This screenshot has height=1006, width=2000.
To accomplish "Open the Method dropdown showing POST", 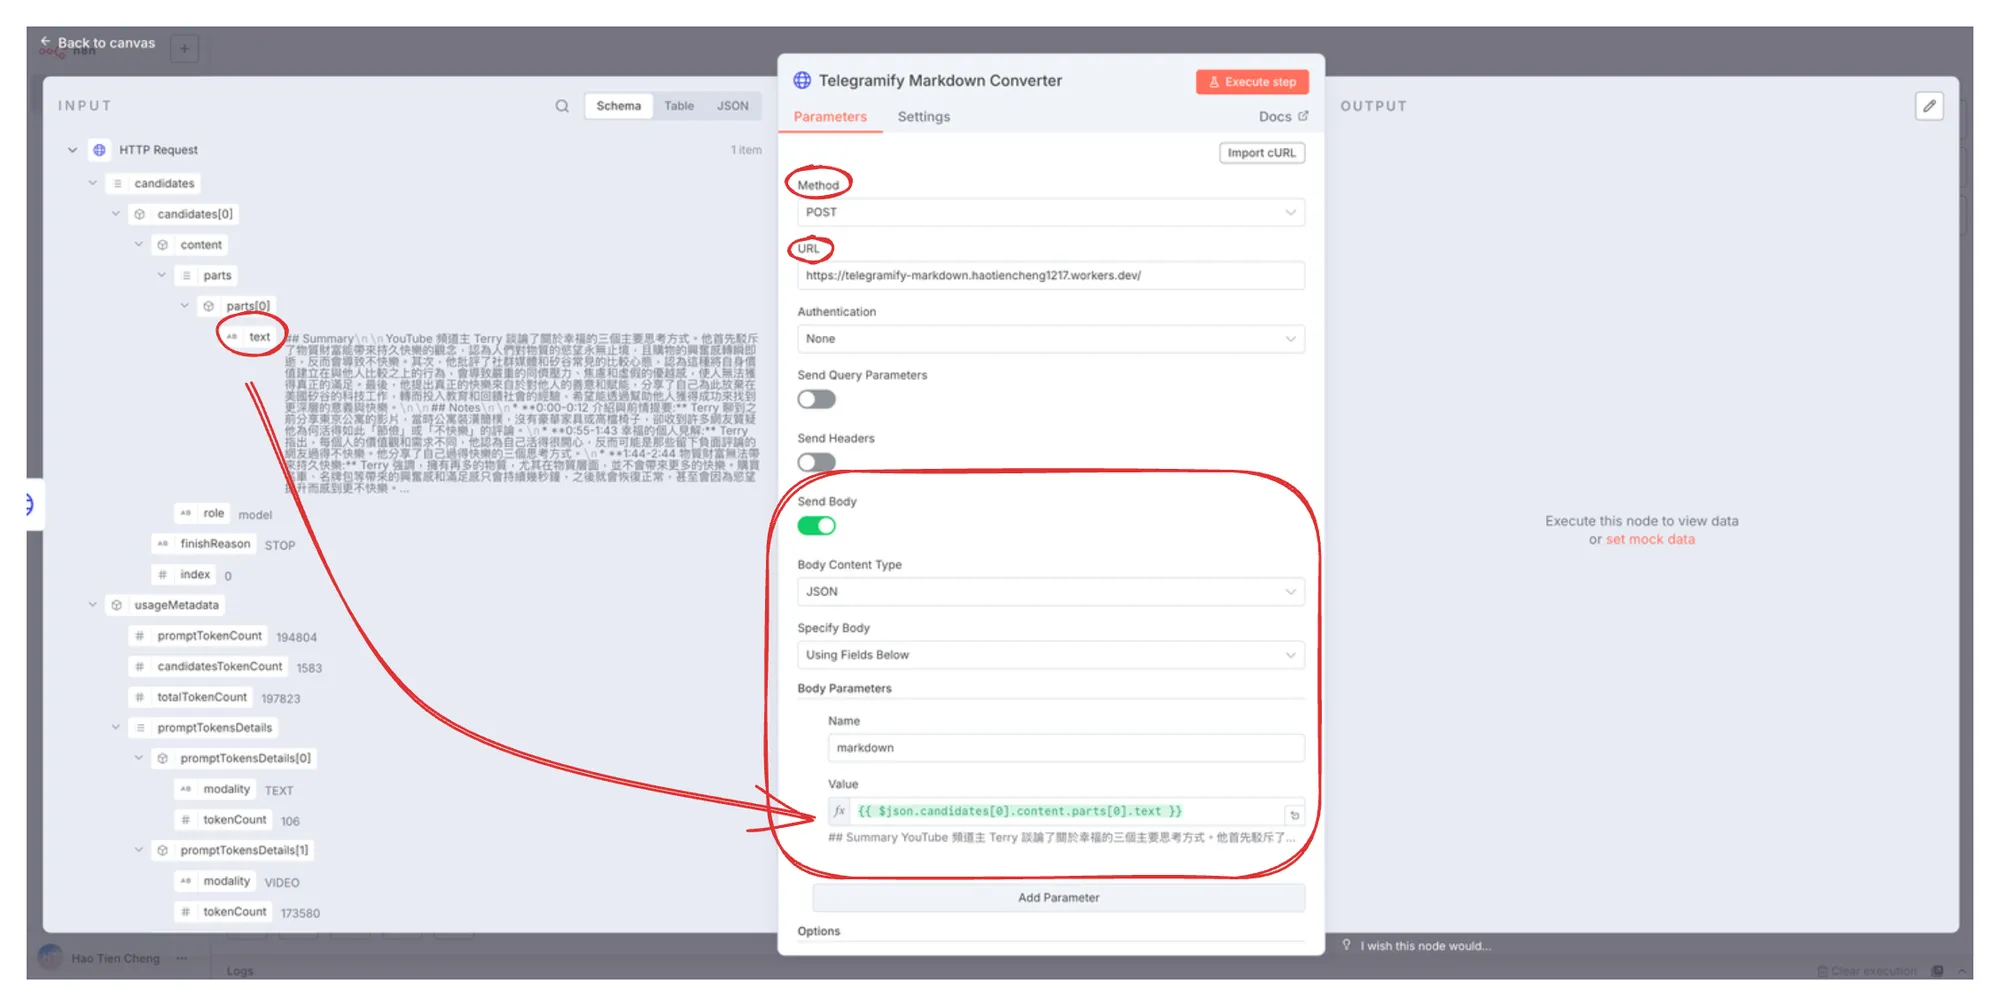I will click(1050, 212).
